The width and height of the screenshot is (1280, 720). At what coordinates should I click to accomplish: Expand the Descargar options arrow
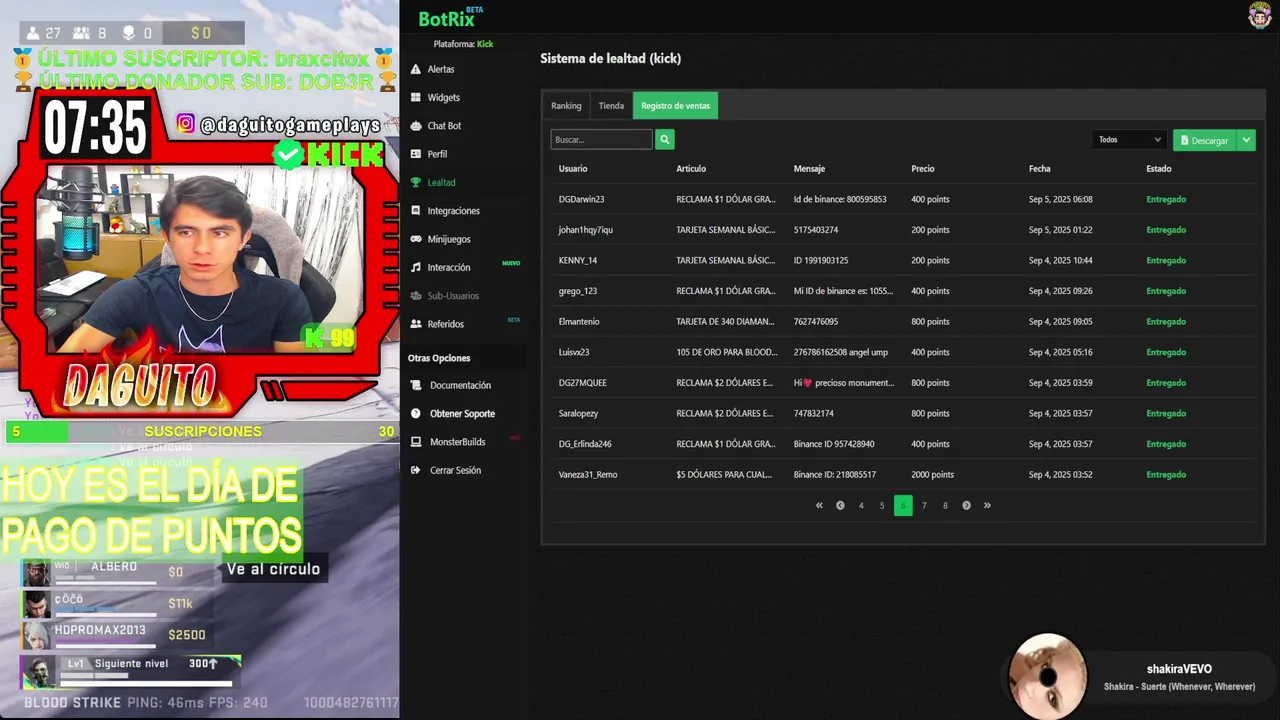coord(1246,140)
